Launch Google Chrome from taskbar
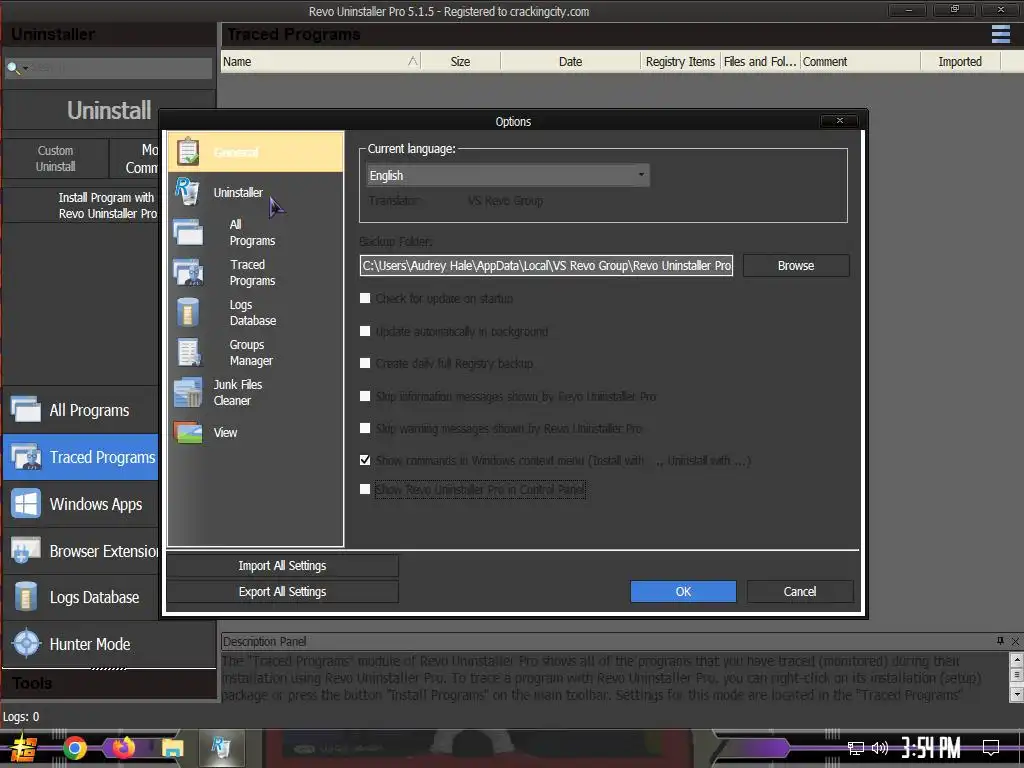This screenshot has width=1024, height=768. pyautogui.click(x=74, y=748)
